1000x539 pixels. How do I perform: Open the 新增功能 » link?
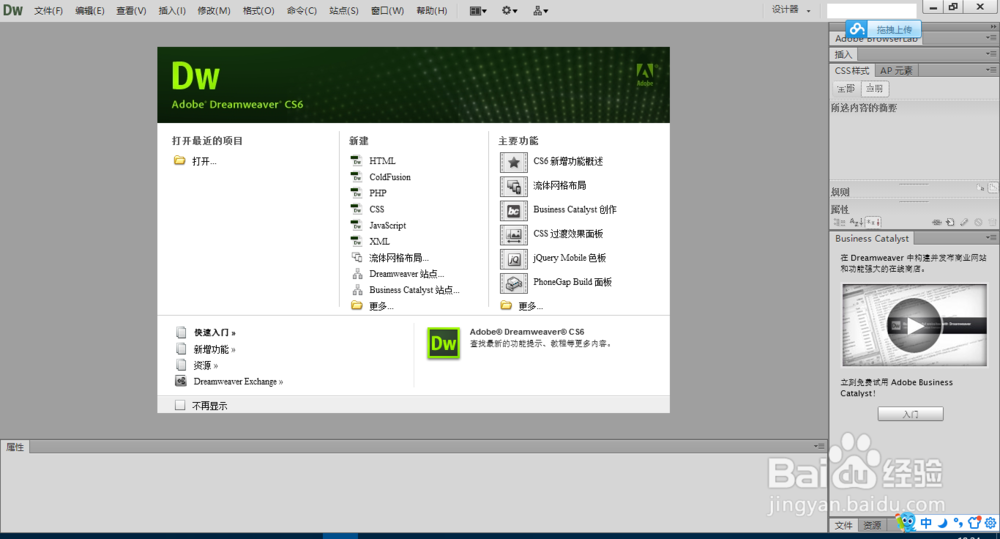(215, 349)
